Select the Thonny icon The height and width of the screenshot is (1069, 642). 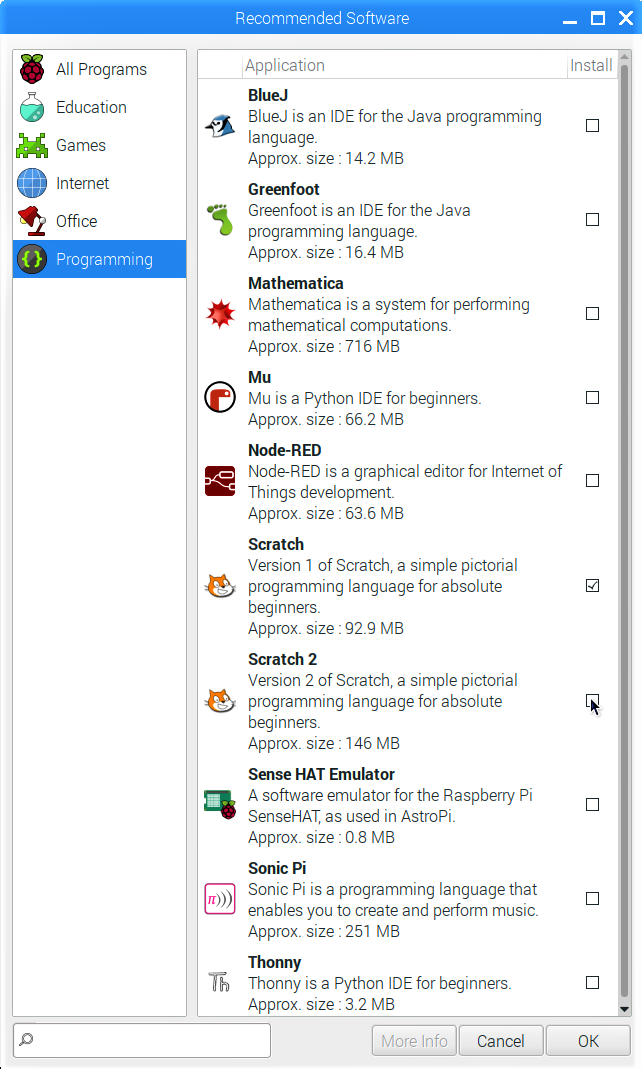tap(219, 982)
